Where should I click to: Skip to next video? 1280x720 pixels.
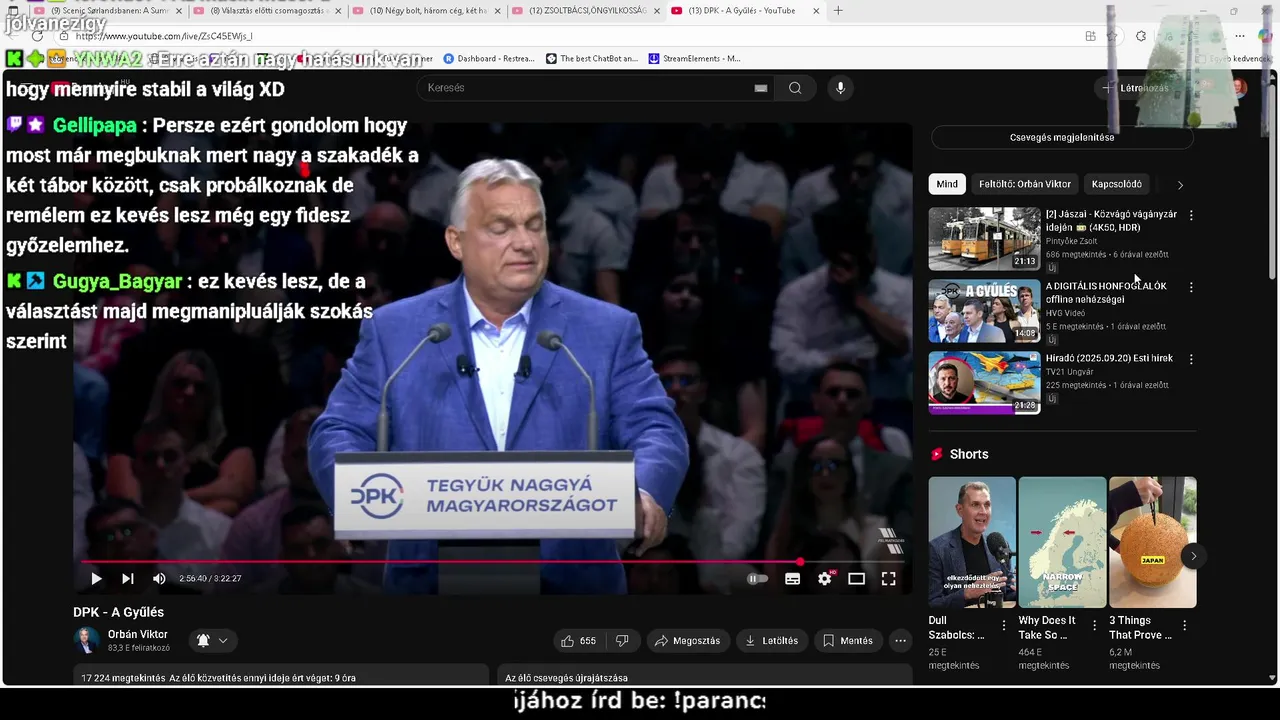(x=128, y=578)
